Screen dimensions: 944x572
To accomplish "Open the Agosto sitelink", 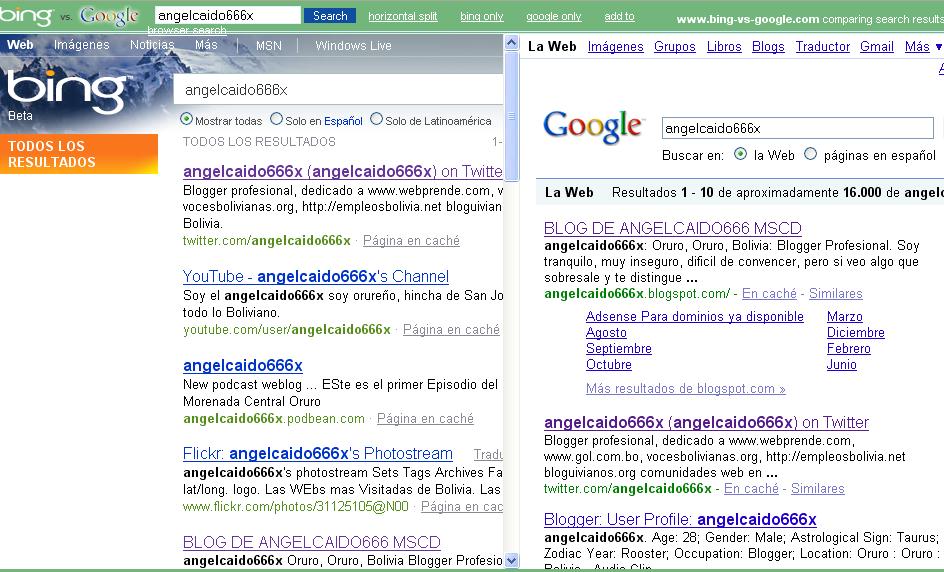I will click(x=606, y=332).
